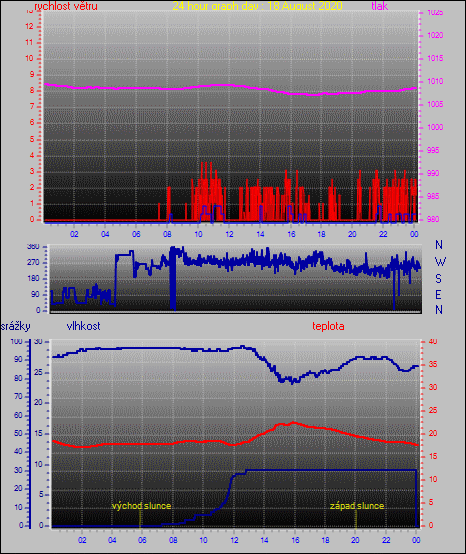Click the 270 wind direction axis value
466x554 pixels.
33,263
